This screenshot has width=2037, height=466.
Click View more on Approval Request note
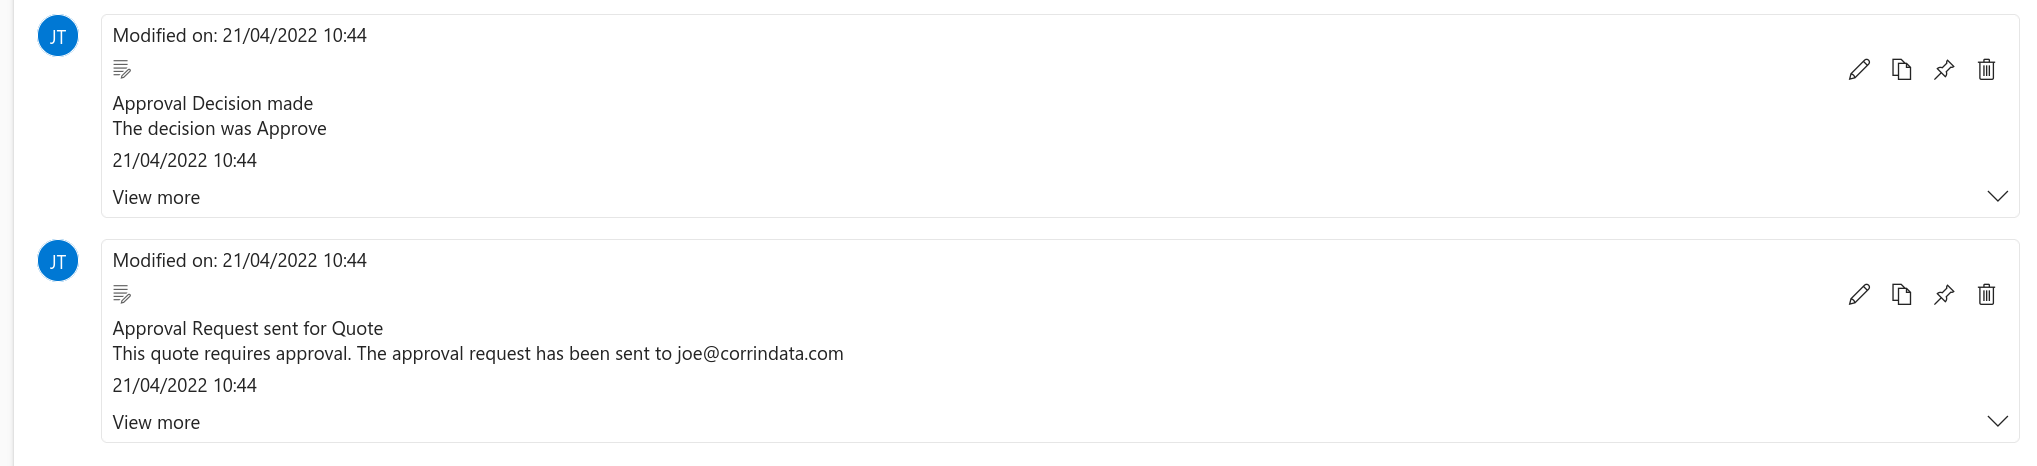tap(156, 423)
